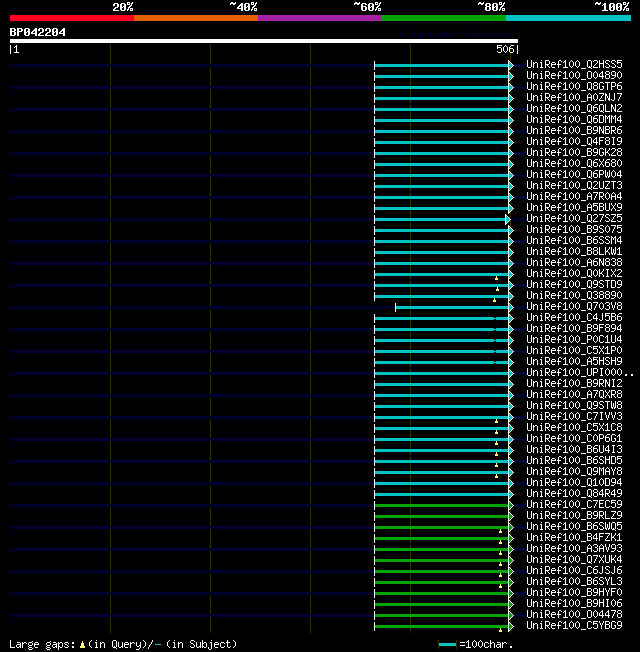Image resolution: width=640 pixels, height=652 pixels.
Task: Click the UniRef100_B4FZK1 label
Action: 574,538
